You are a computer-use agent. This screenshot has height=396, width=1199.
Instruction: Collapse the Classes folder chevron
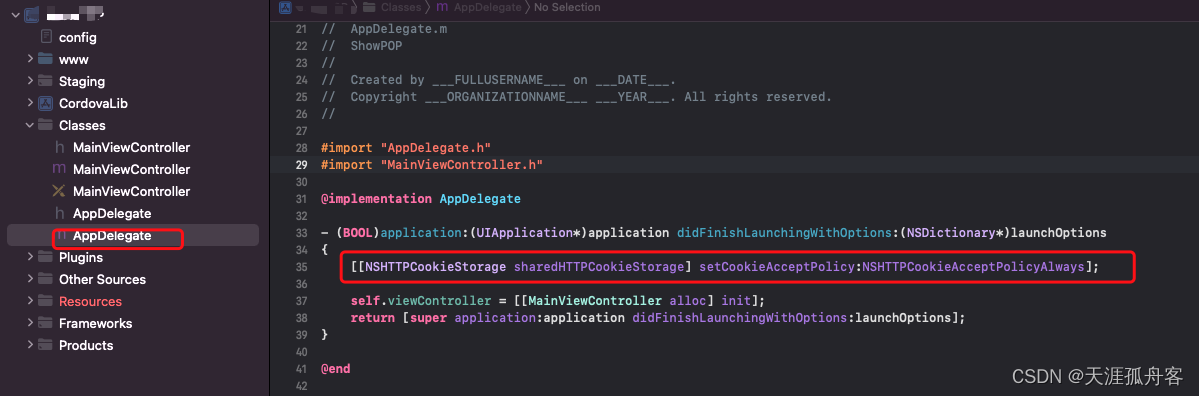30,125
